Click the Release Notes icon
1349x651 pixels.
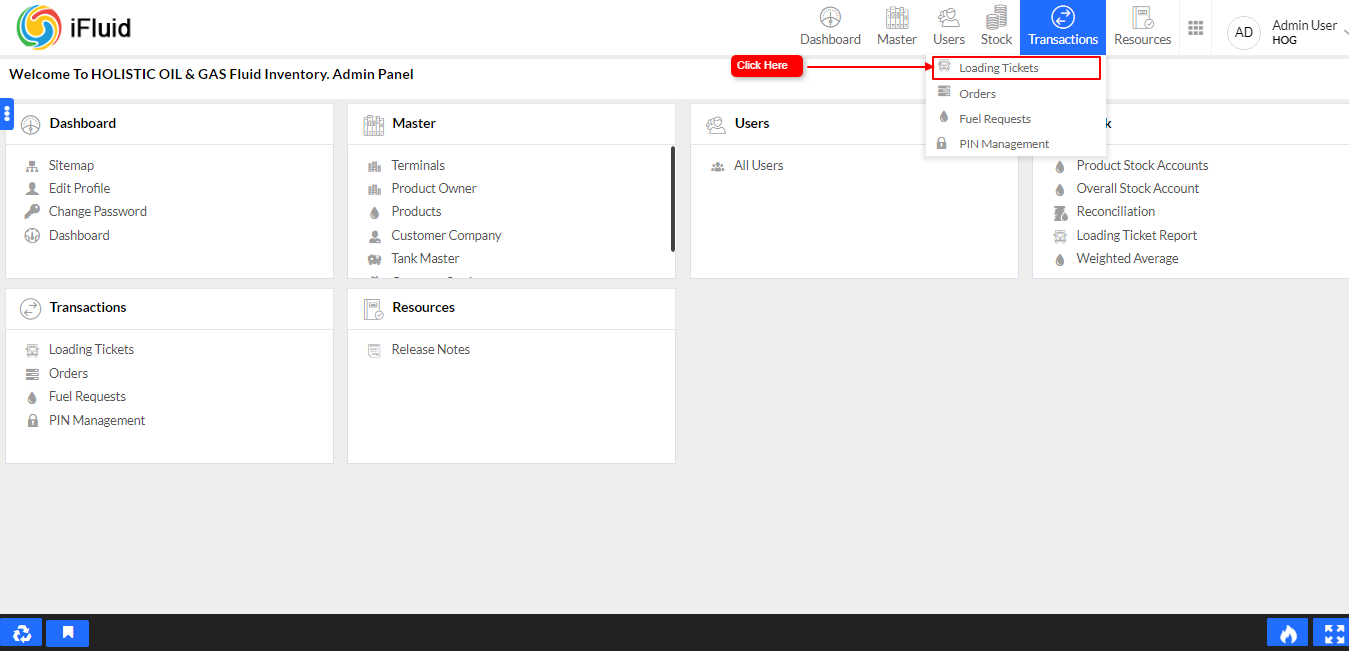(375, 350)
